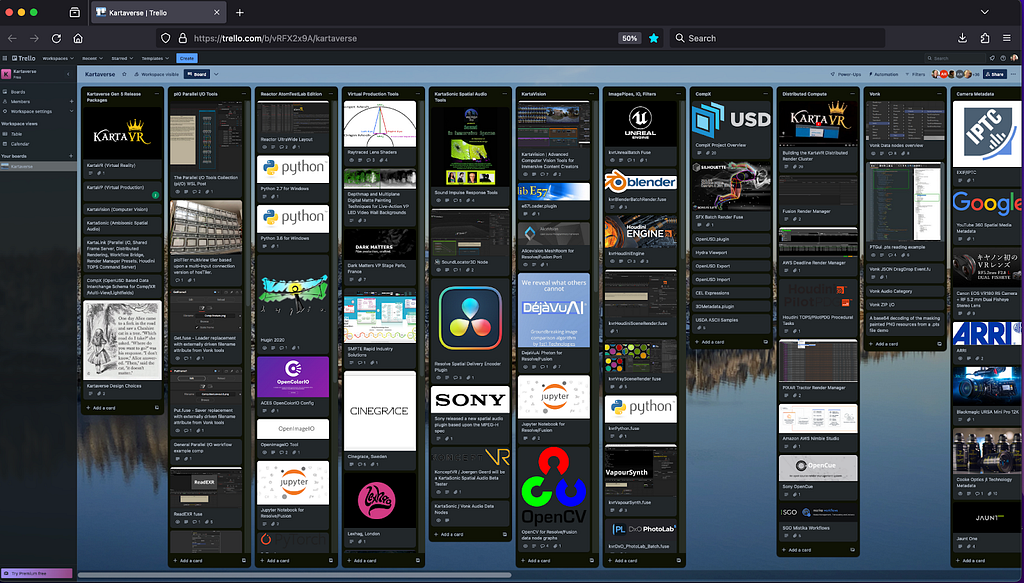Image resolution: width=1024 pixels, height=583 pixels.
Task: Star the Kartaverse board
Action: pos(124,74)
